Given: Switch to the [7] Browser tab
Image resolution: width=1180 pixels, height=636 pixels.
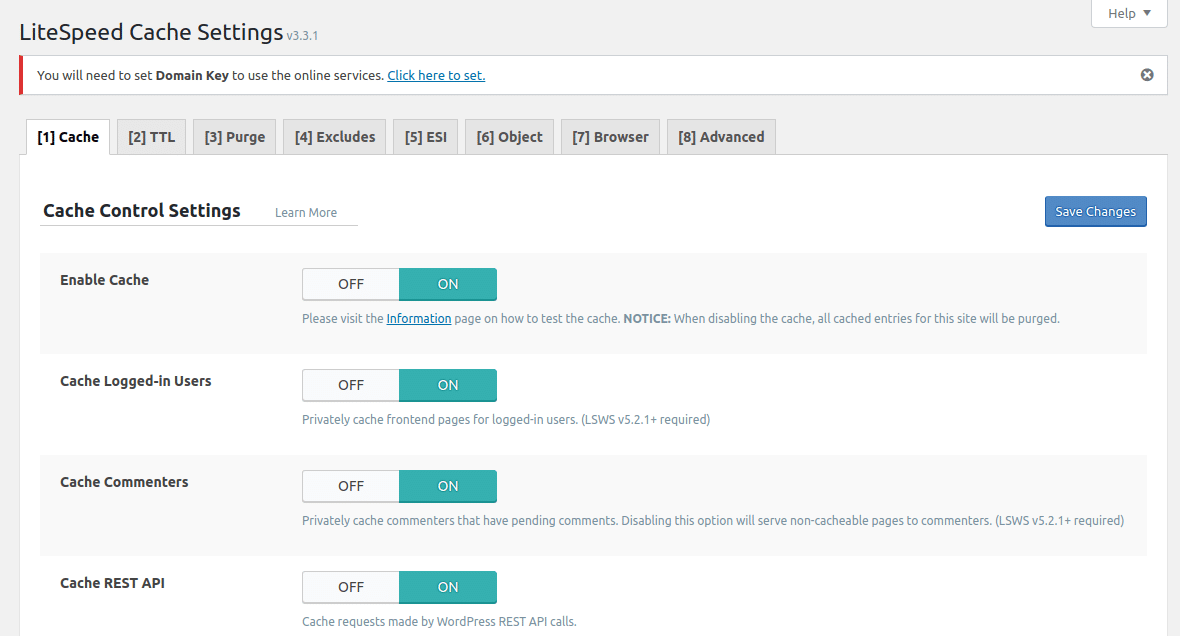Looking at the screenshot, I should (610, 137).
